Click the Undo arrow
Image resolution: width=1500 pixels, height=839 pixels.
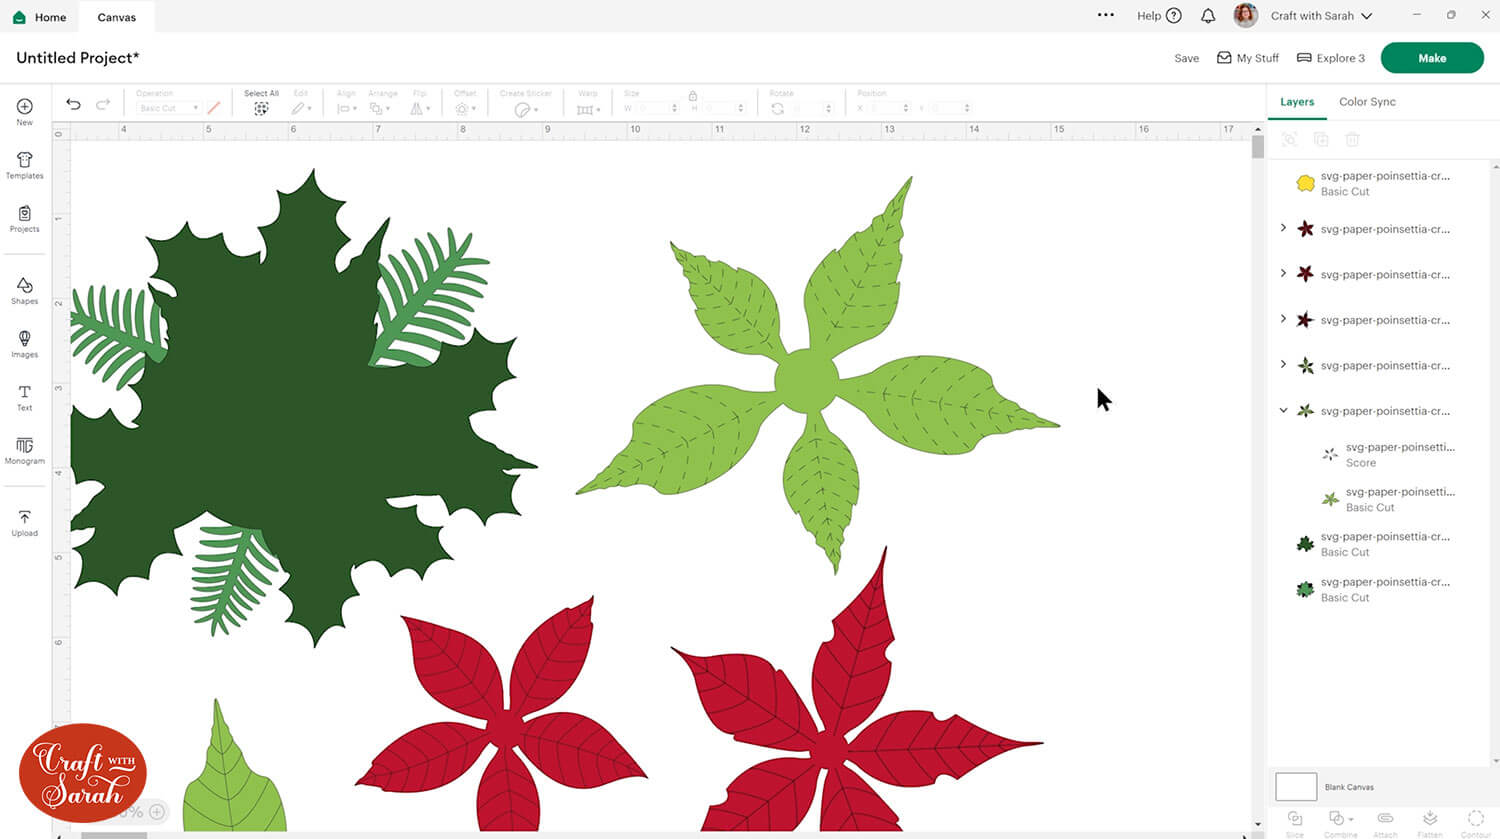click(73, 104)
